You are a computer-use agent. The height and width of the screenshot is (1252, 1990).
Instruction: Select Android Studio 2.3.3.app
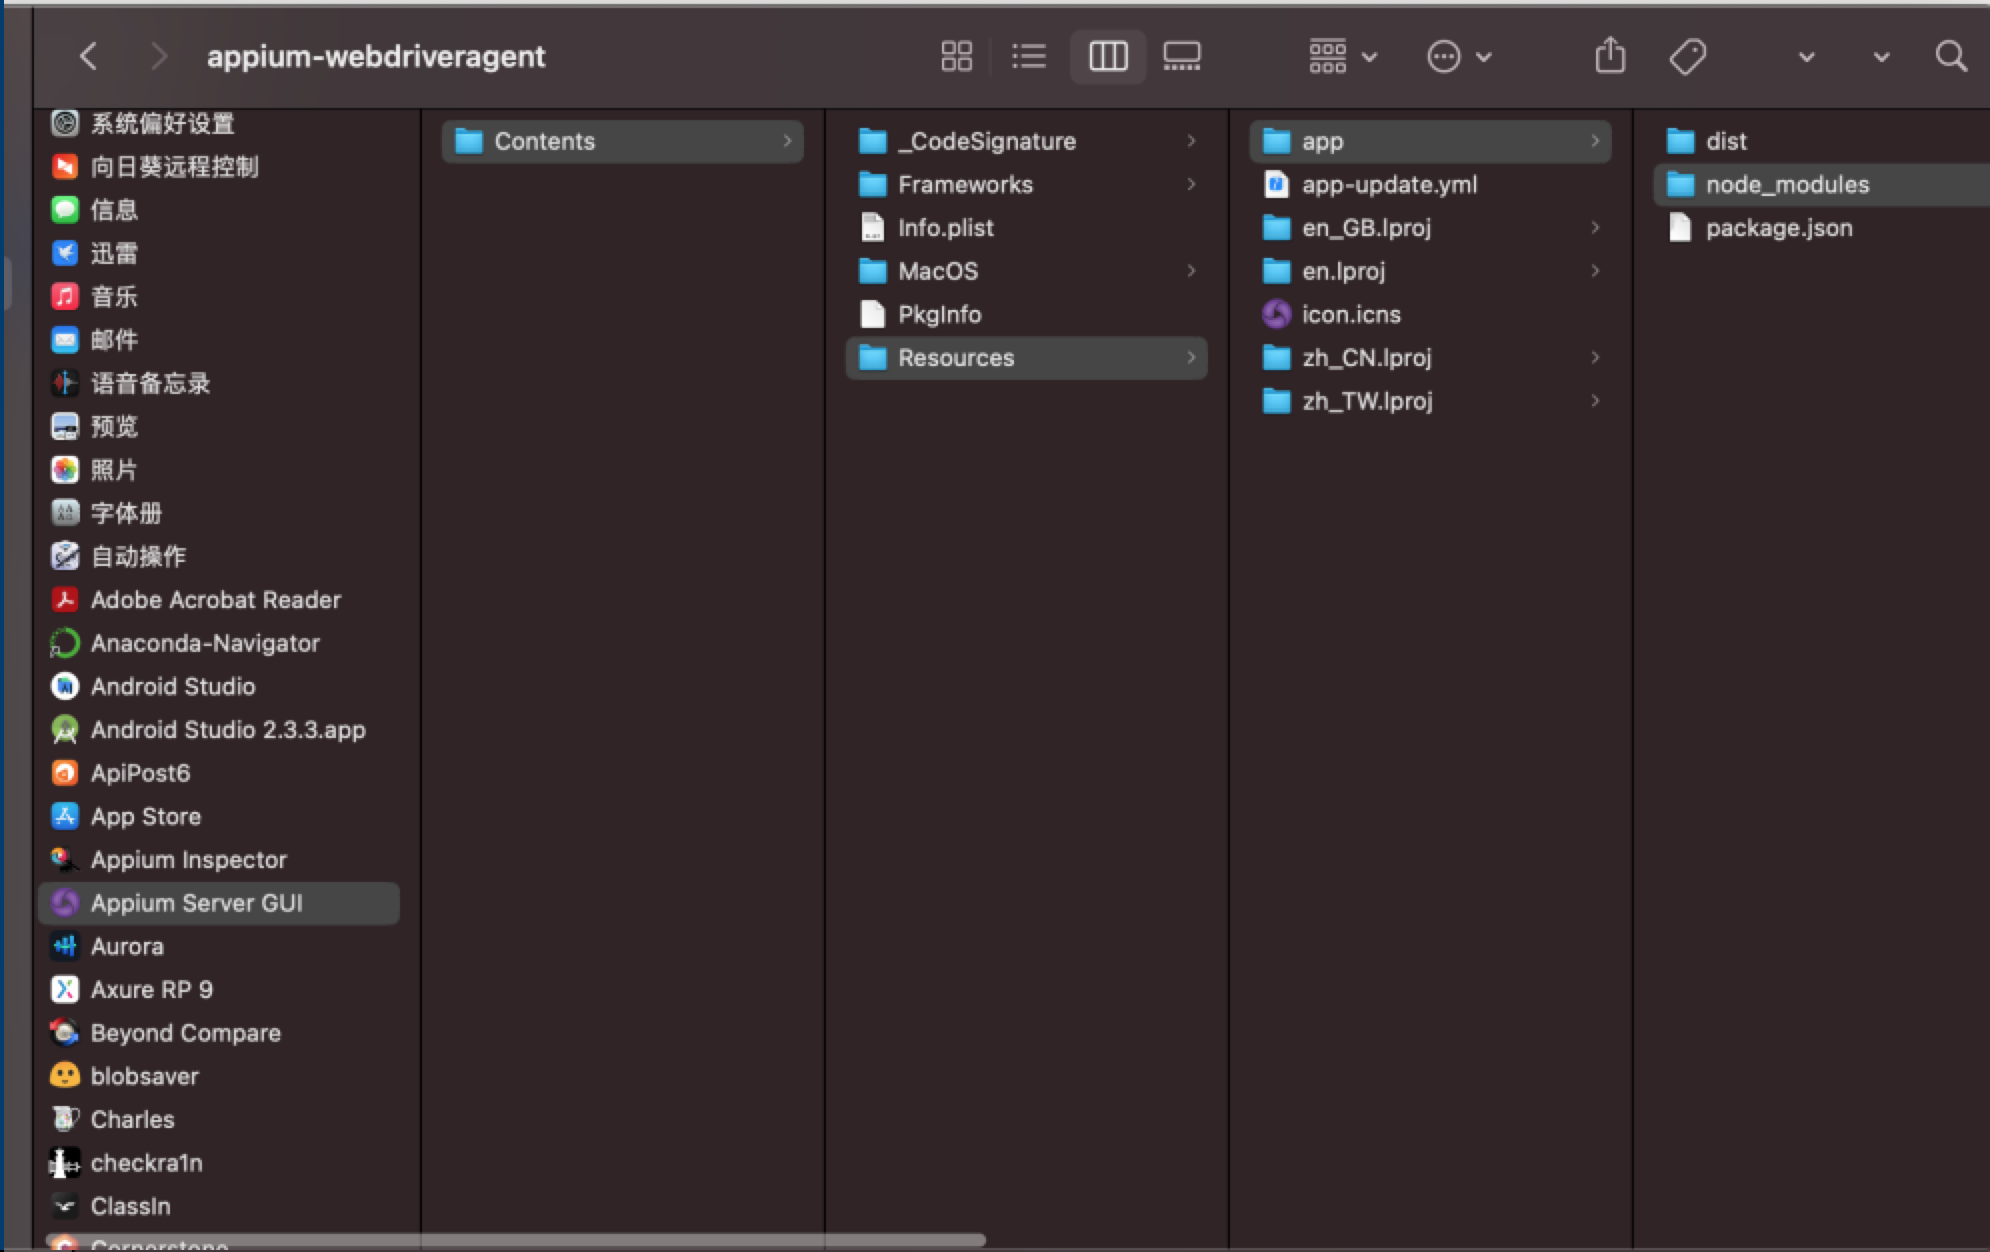[x=218, y=730]
